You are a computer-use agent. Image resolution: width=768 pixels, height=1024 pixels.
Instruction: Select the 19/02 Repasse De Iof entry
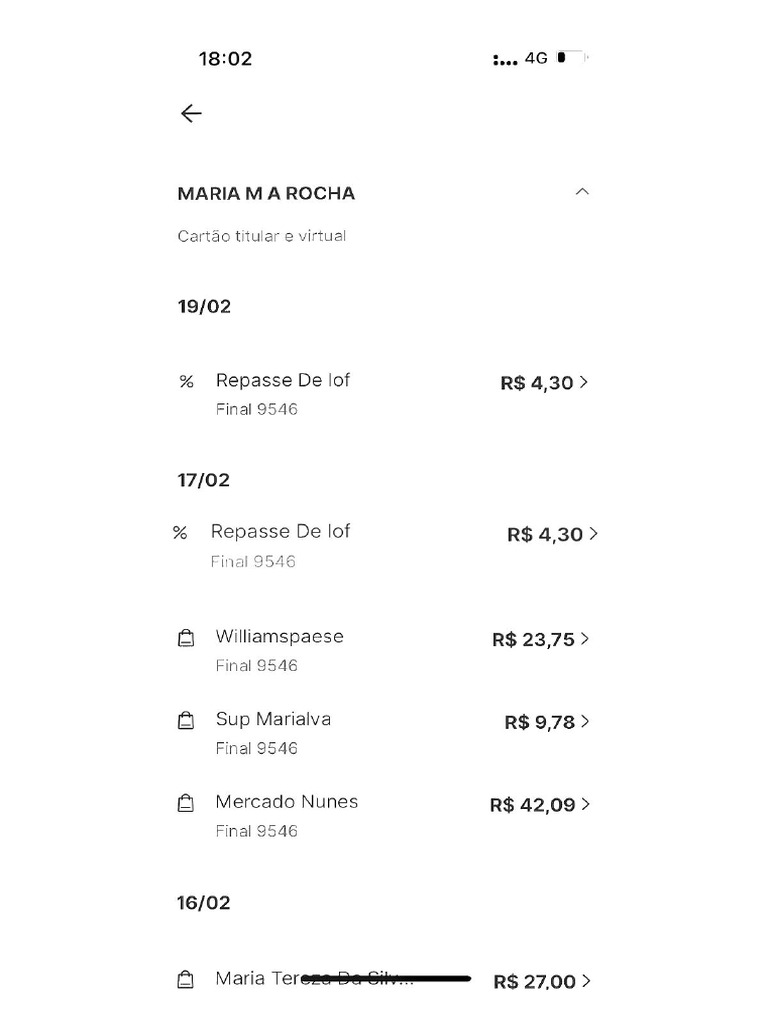pos(282,381)
